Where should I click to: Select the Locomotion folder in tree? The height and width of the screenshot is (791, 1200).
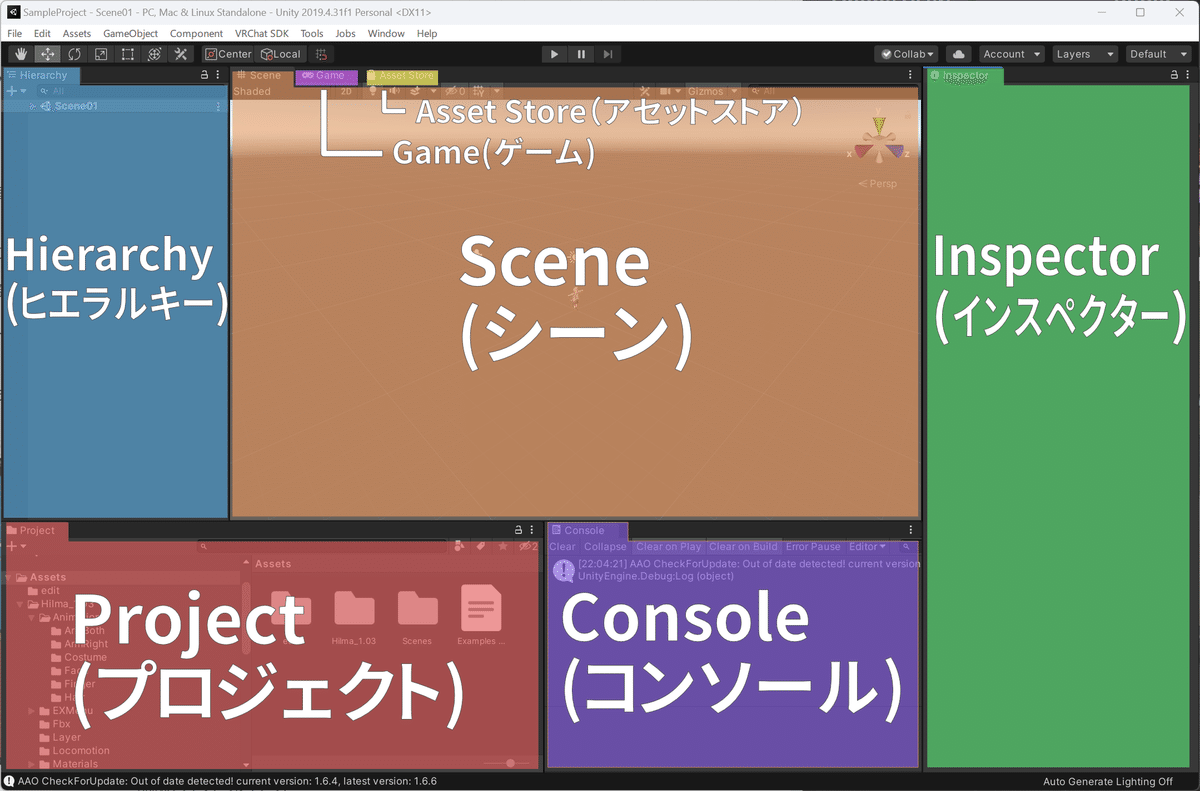coord(81,751)
